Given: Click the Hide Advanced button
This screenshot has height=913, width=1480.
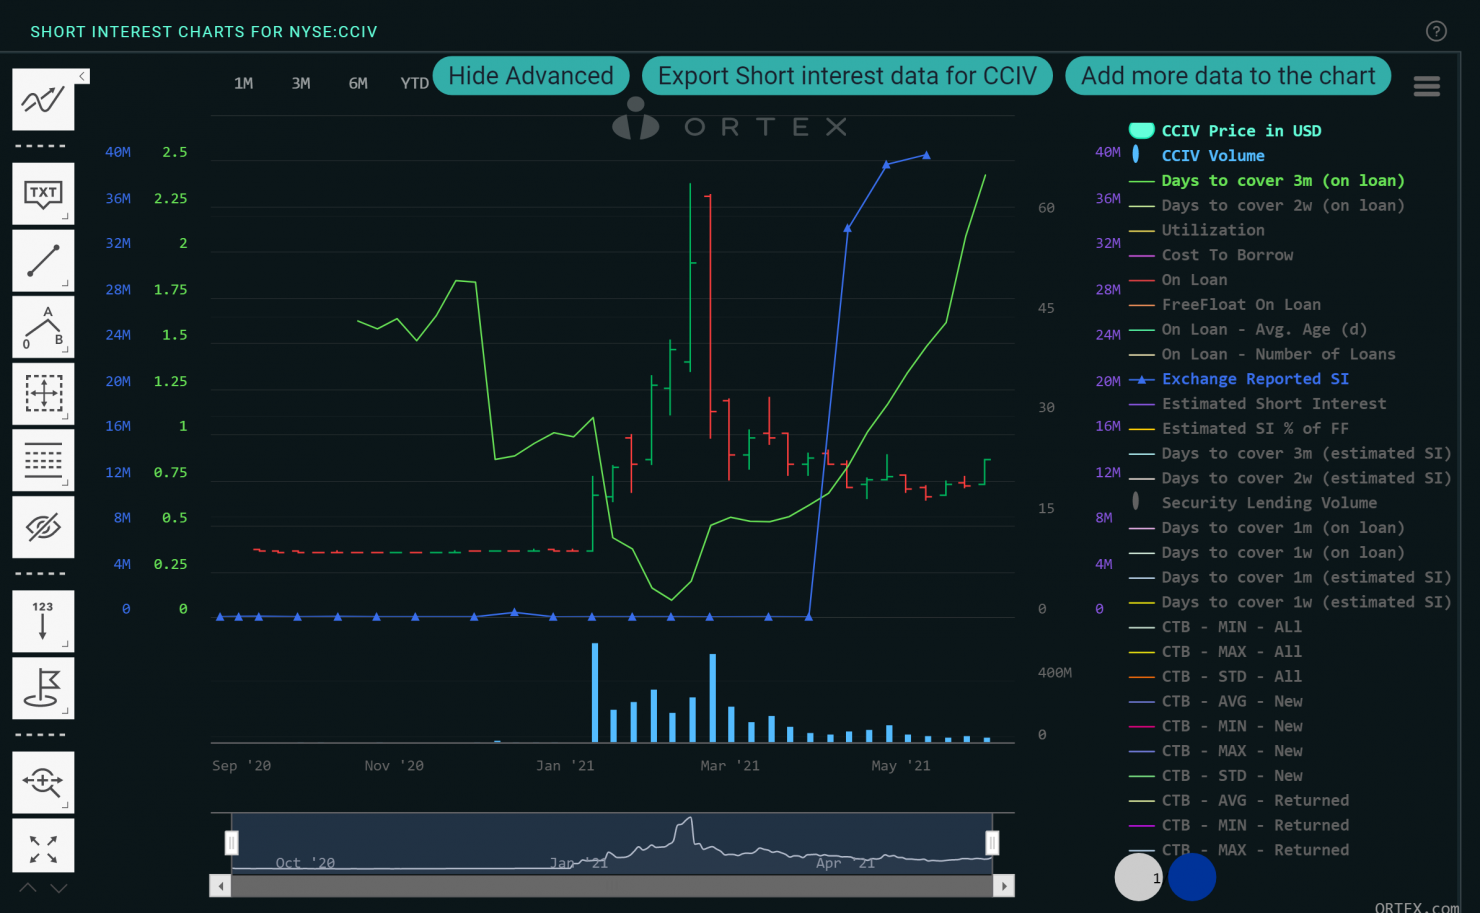Looking at the screenshot, I should [531, 76].
